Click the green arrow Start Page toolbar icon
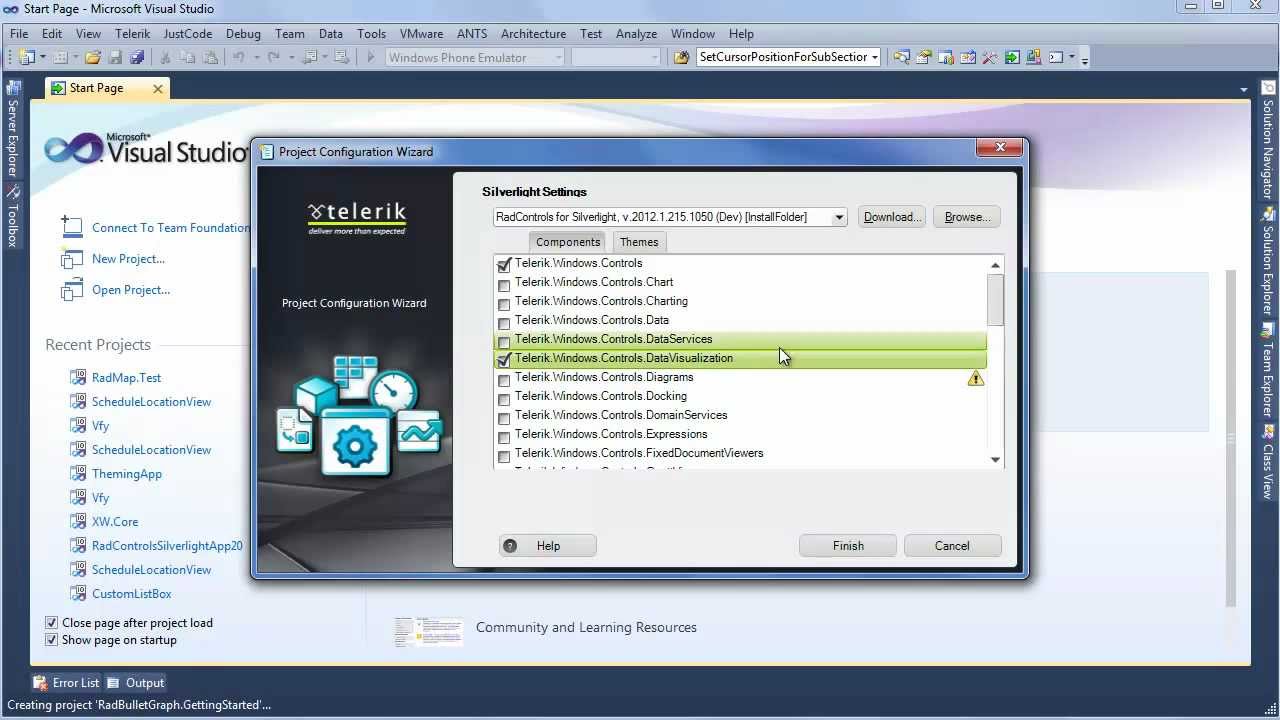Screen dimensions: 1280x720 click(x=1011, y=57)
